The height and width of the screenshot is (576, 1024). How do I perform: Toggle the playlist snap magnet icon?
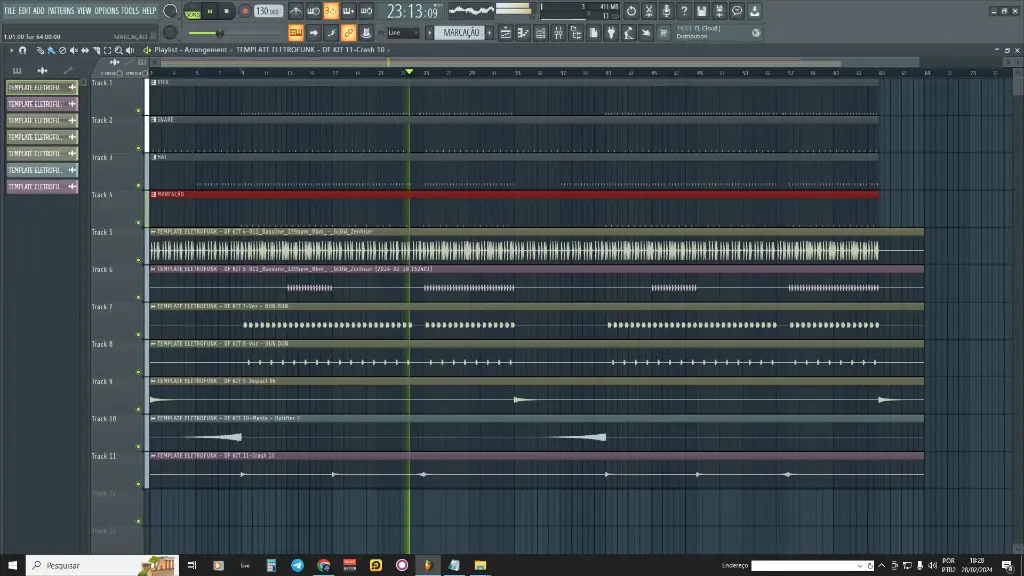click(23, 50)
